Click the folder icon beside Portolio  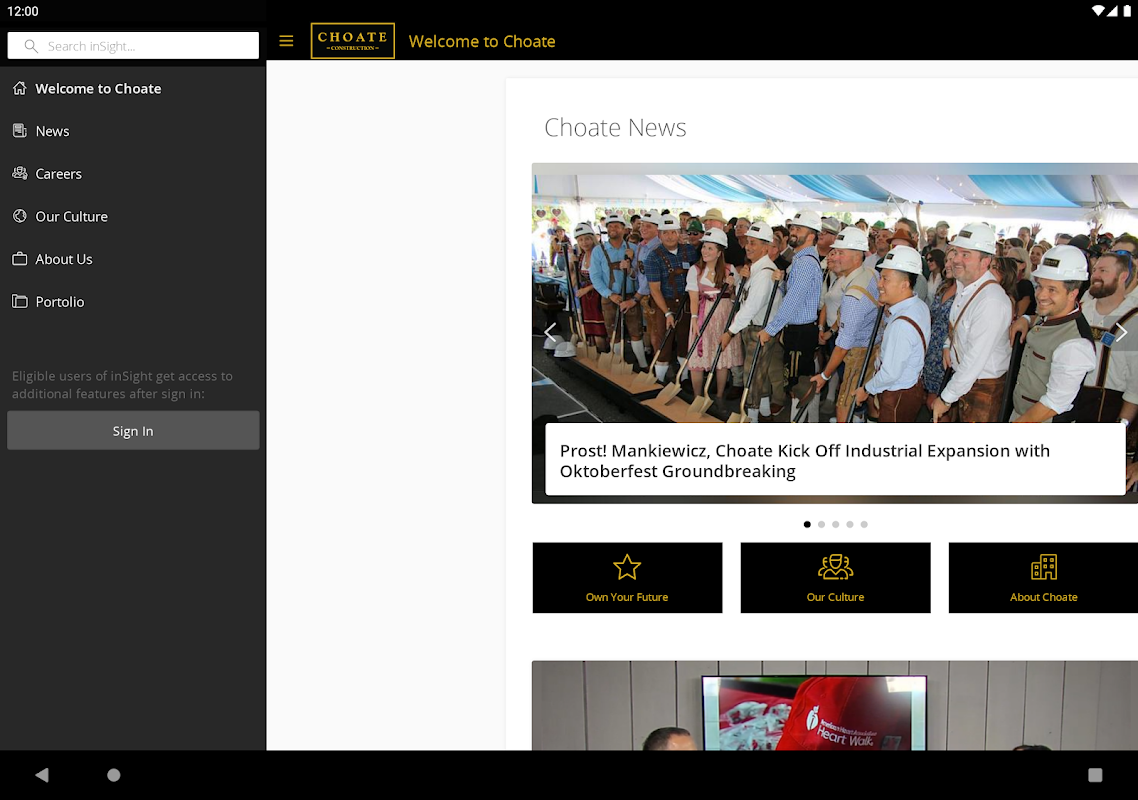(20, 301)
